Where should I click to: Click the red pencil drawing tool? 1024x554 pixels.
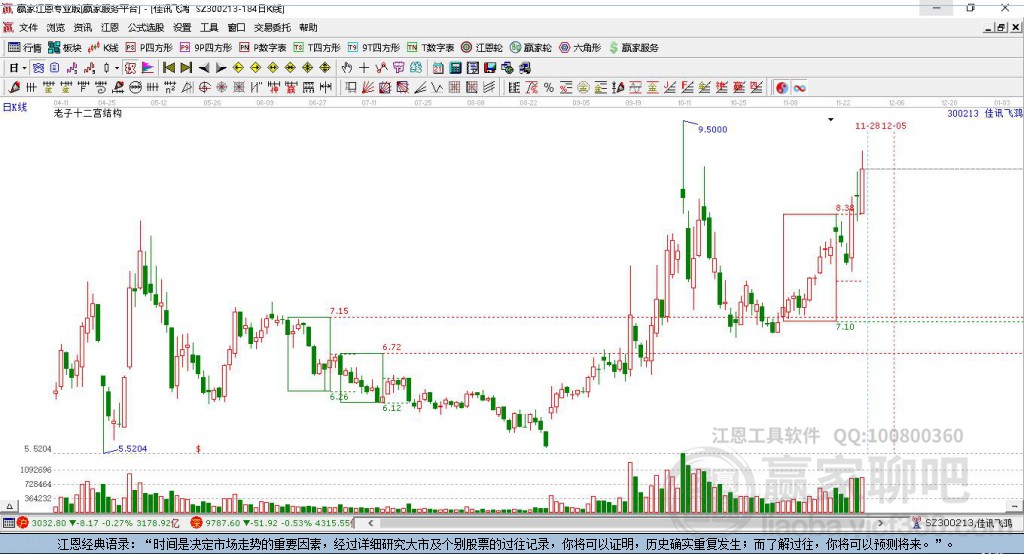(14, 88)
